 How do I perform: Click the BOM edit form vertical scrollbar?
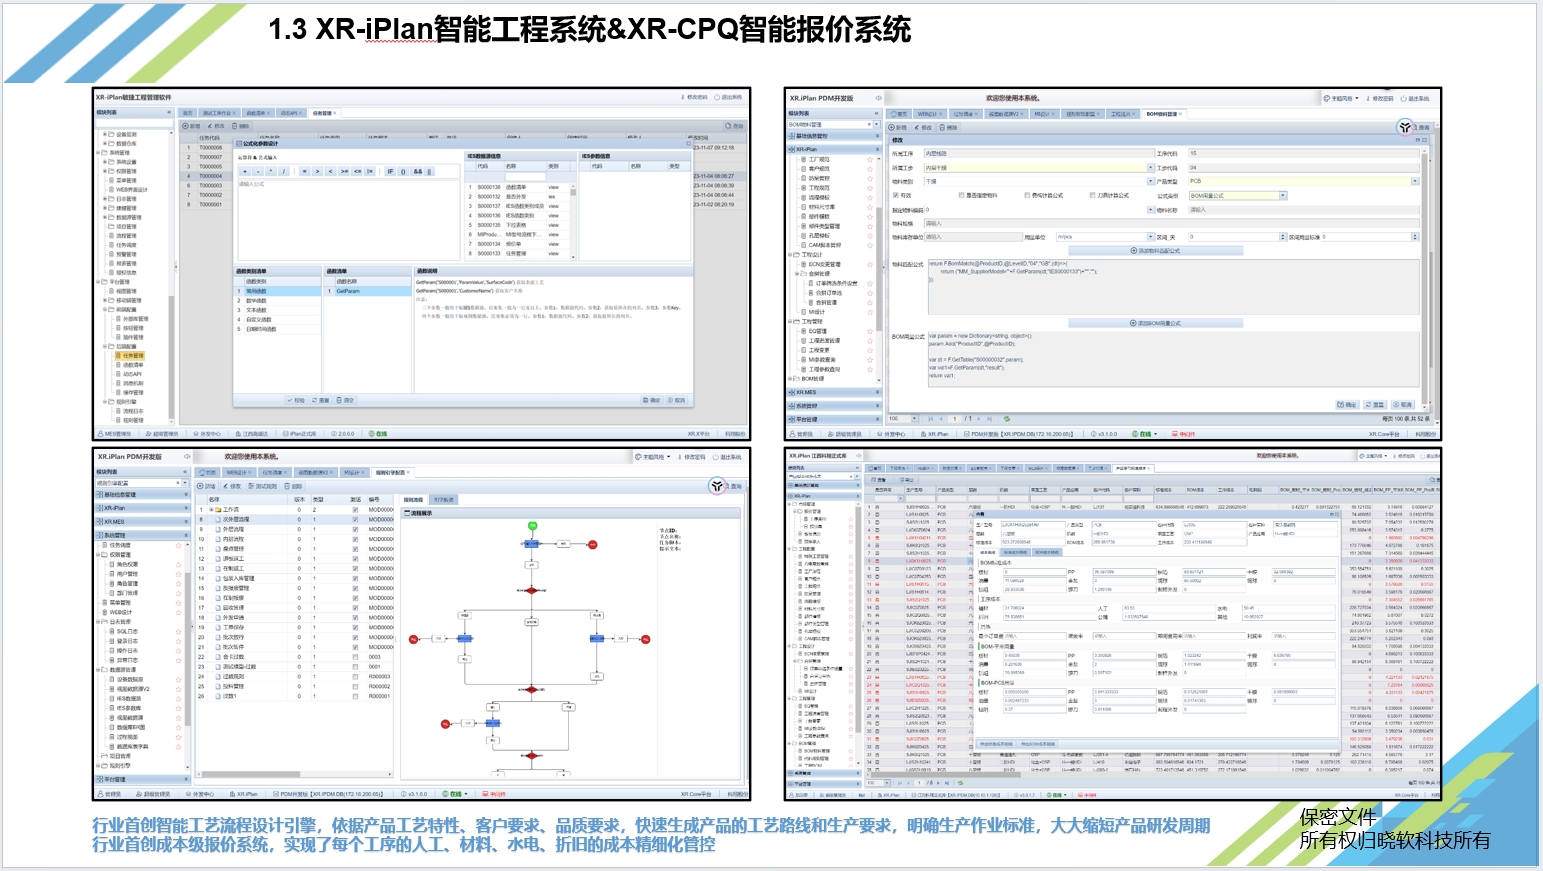coord(1424,277)
